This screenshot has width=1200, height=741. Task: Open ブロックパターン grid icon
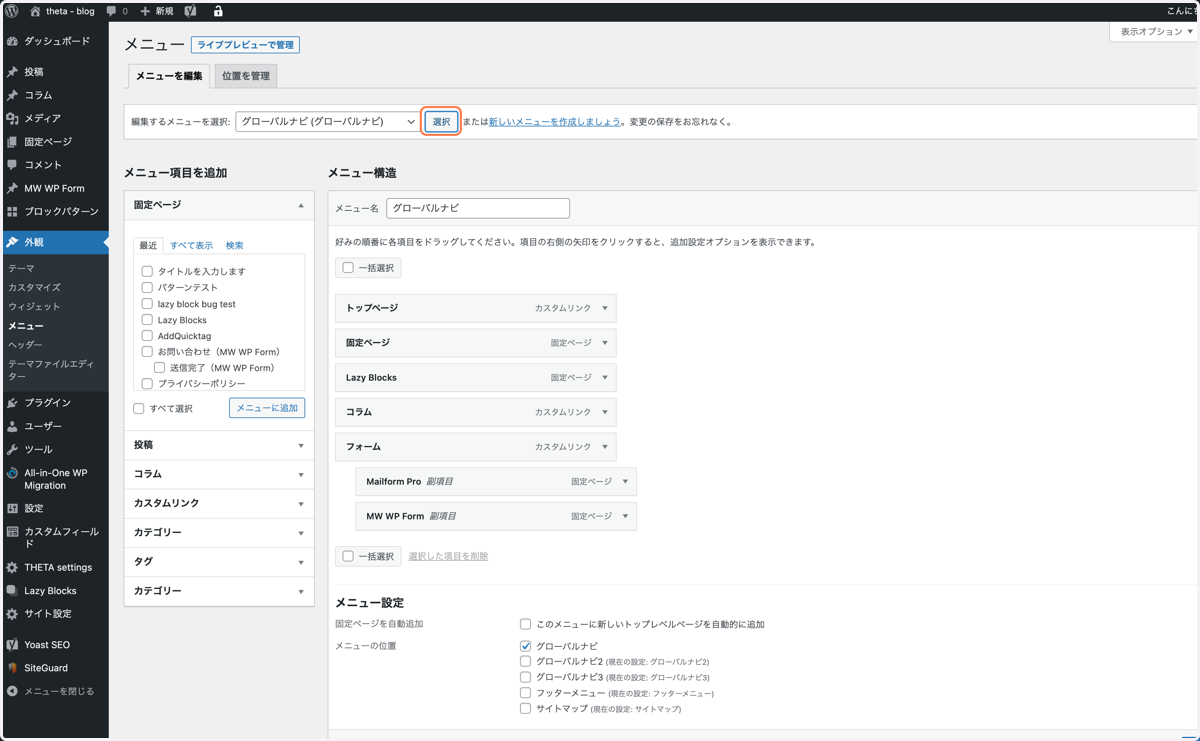[12, 211]
